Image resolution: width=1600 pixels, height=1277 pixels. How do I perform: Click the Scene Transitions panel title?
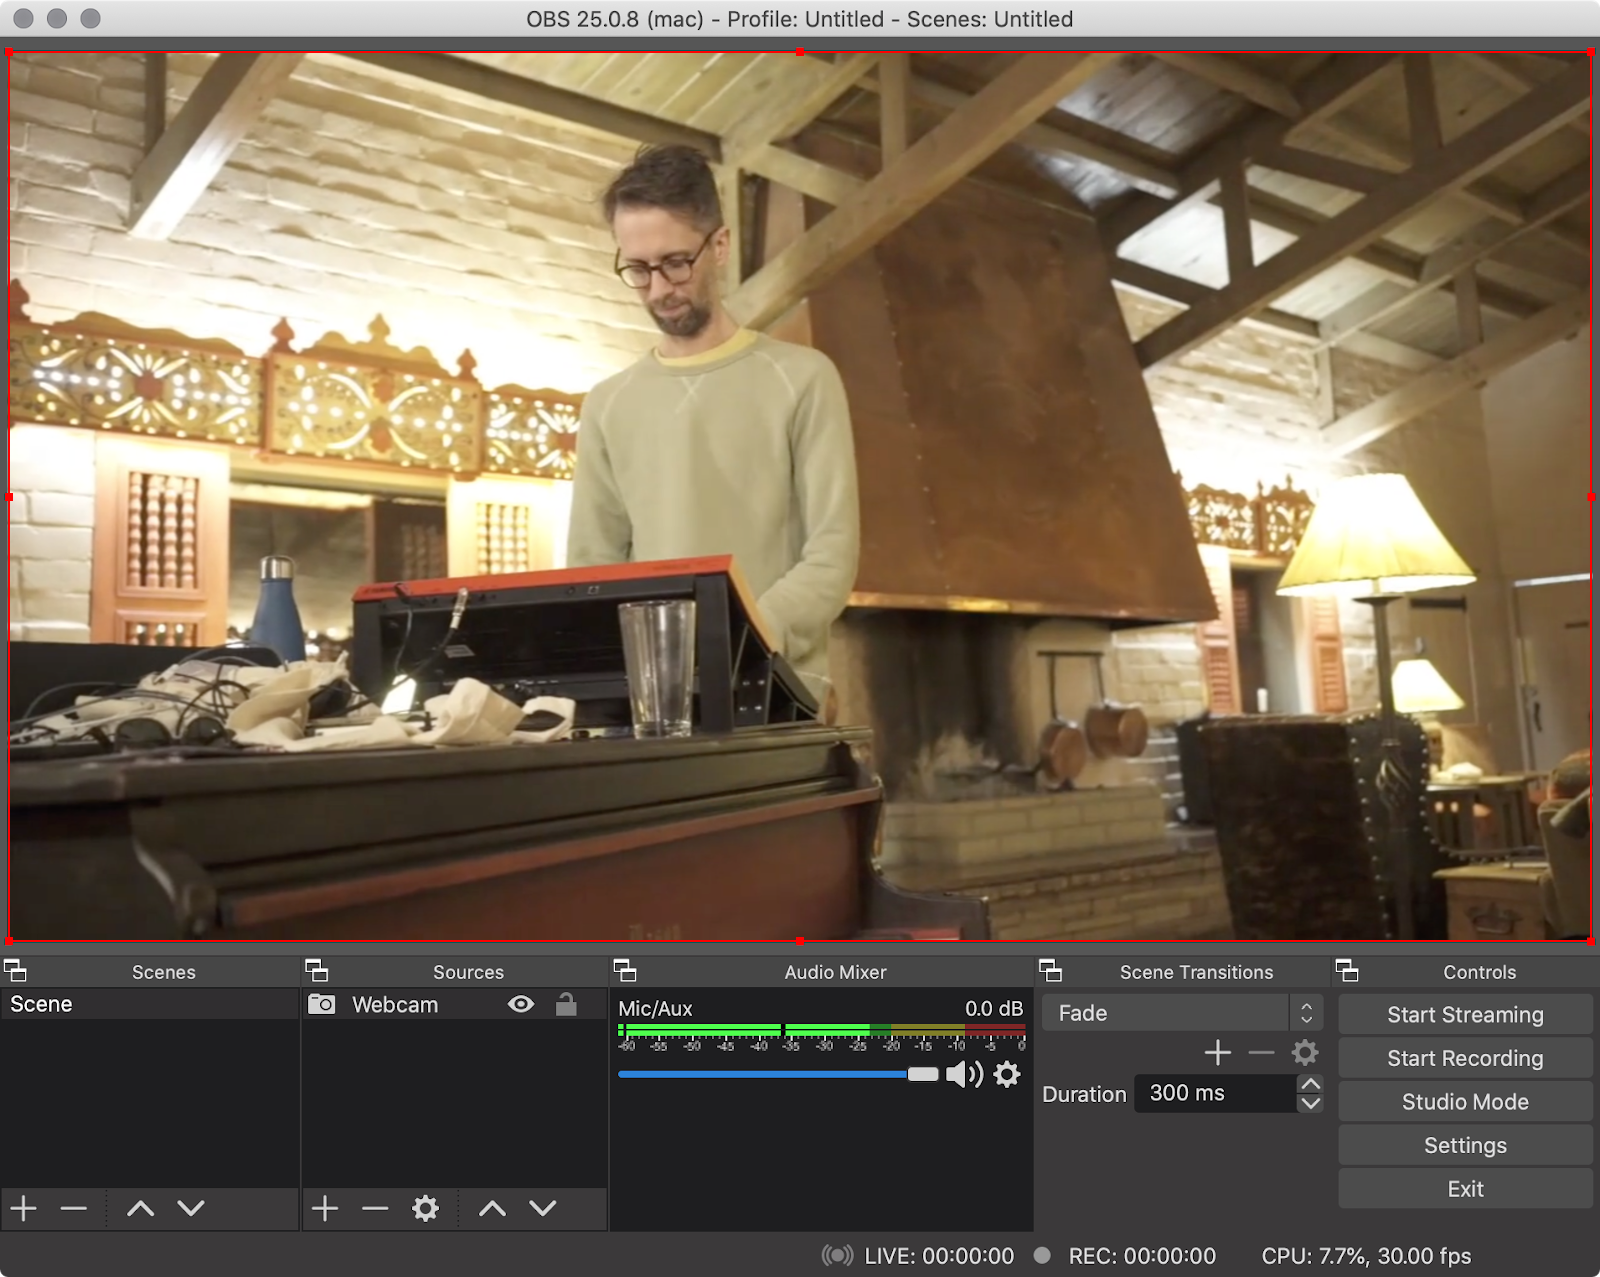coord(1196,972)
